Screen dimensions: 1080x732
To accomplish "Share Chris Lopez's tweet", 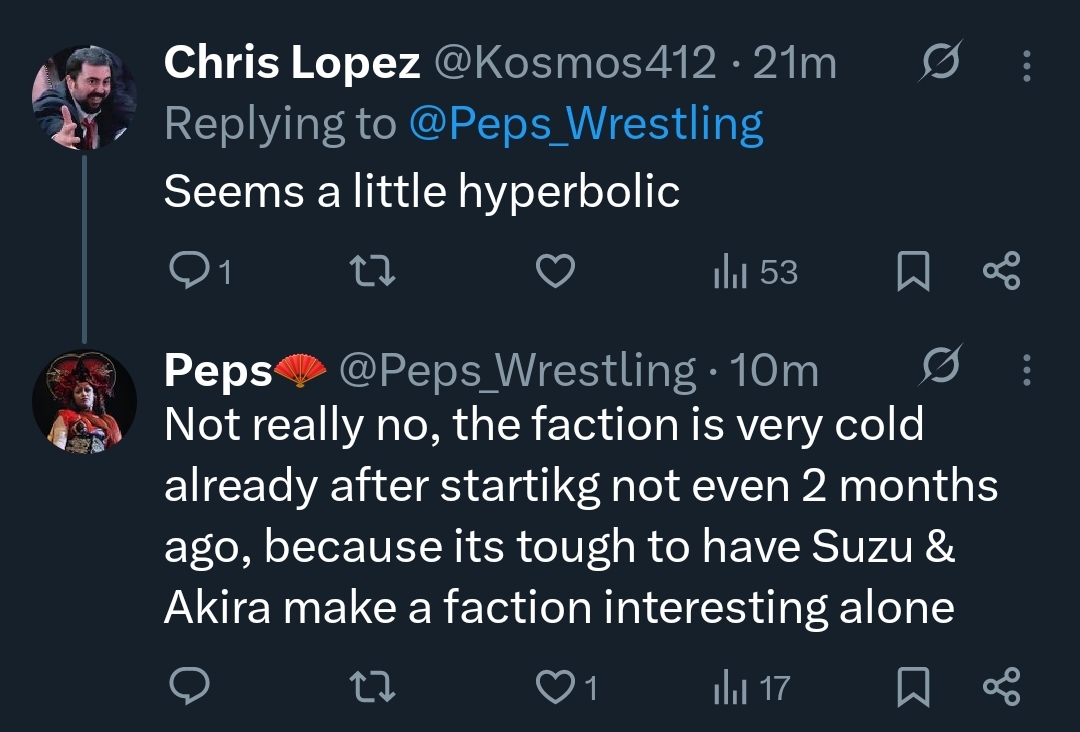I will pos(1001,272).
